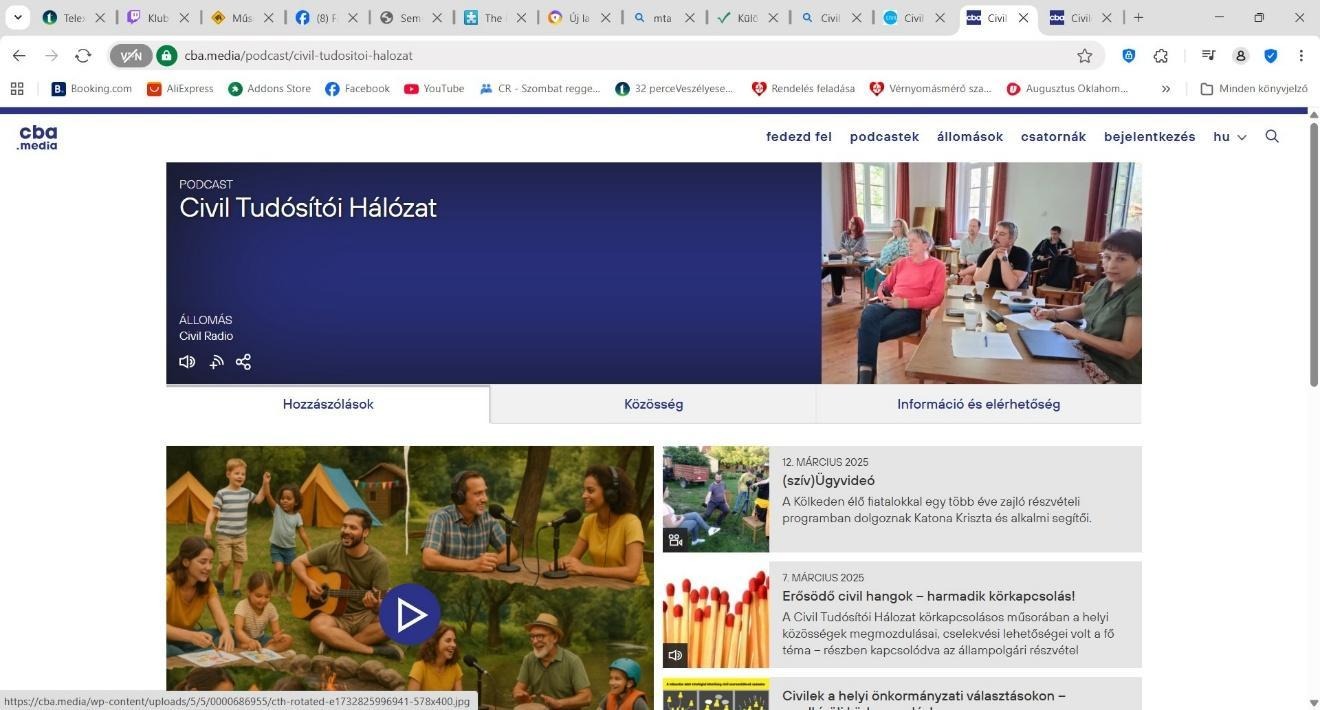The width and height of the screenshot is (1320, 710).
Task: Click the cba.media logo
Action: click(x=38, y=138)
